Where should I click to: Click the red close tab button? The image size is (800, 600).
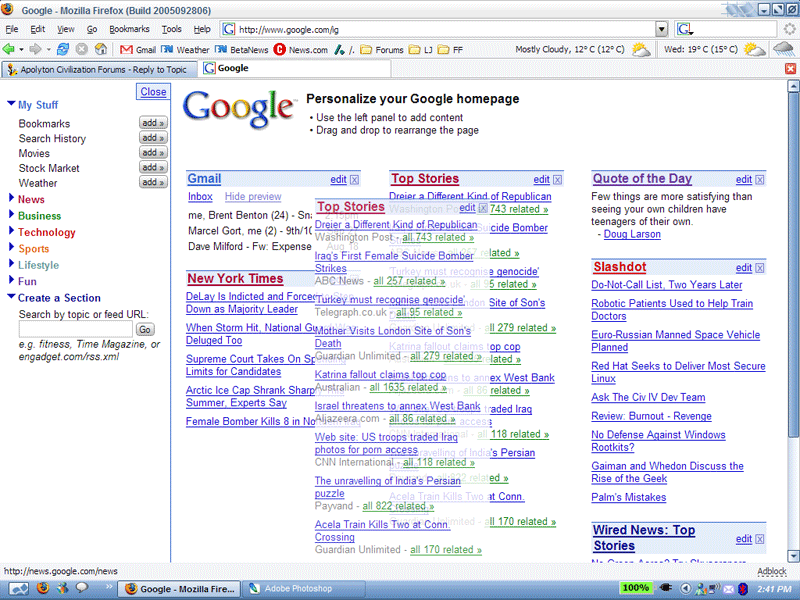[791, 68]
